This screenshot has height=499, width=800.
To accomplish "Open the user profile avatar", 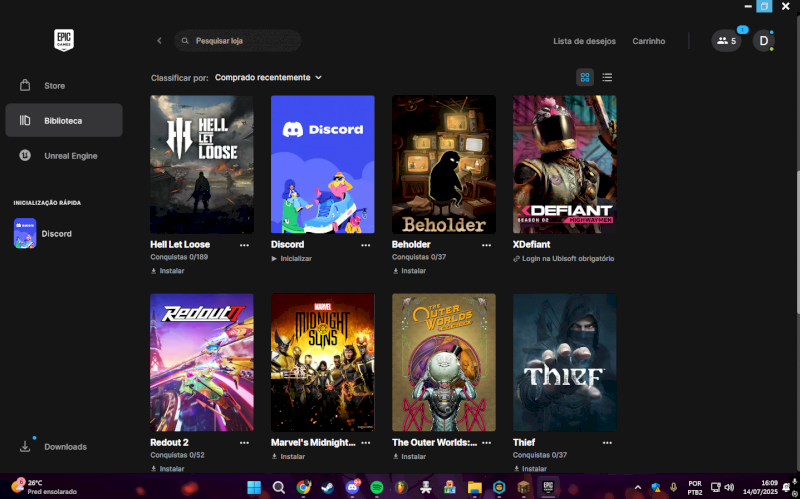I will (763, 41).
